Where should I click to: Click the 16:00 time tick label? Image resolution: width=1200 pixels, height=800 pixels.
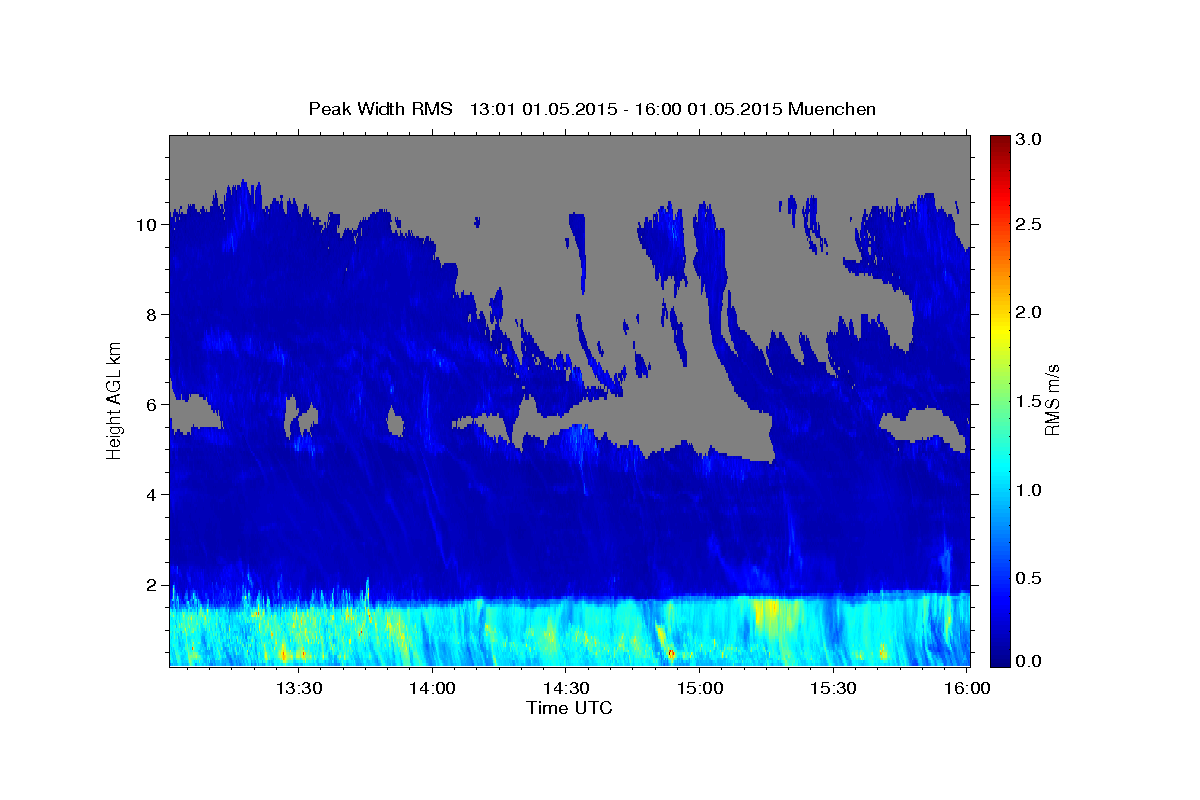click(967, 688)
